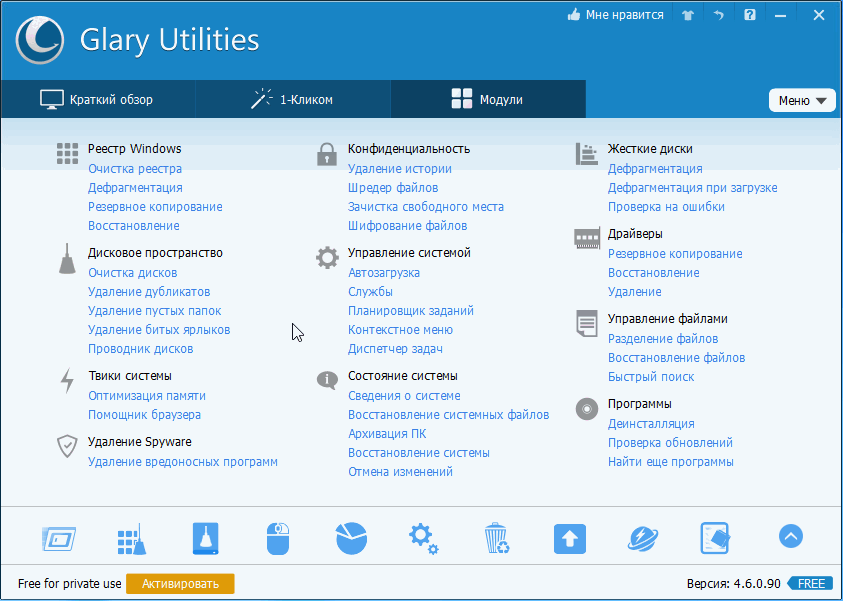This screenshot has height=601, width=843.
Task: Open Help via the question mark icon
Action: 749,15
